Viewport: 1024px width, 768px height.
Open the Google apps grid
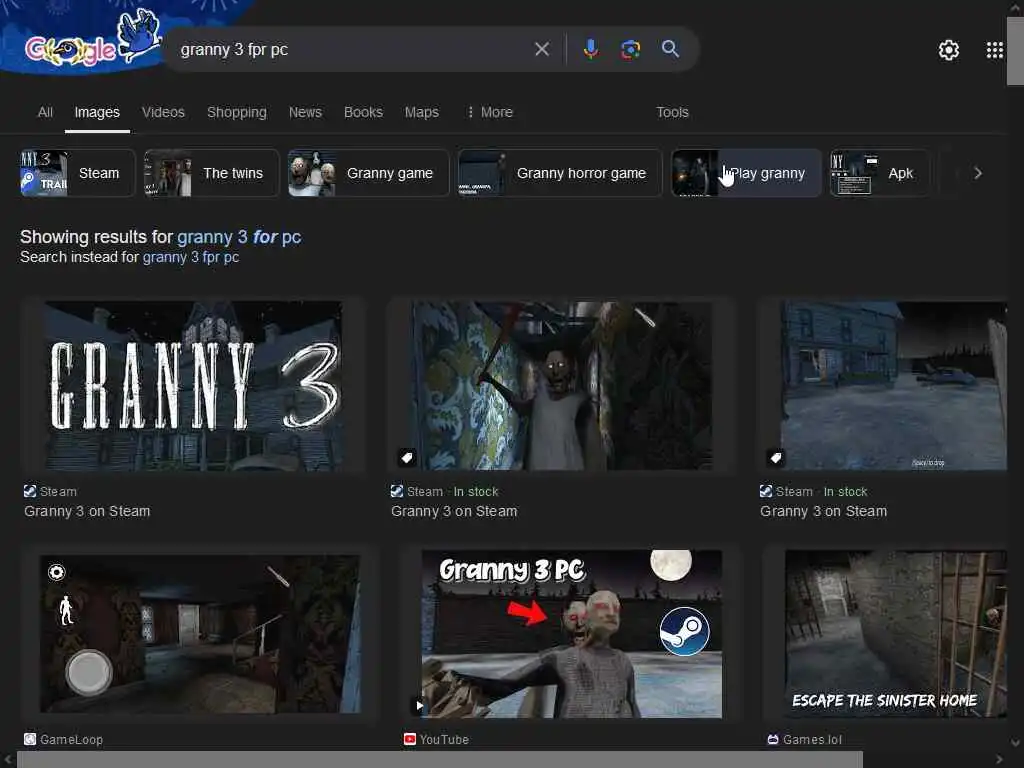(995, 50)
